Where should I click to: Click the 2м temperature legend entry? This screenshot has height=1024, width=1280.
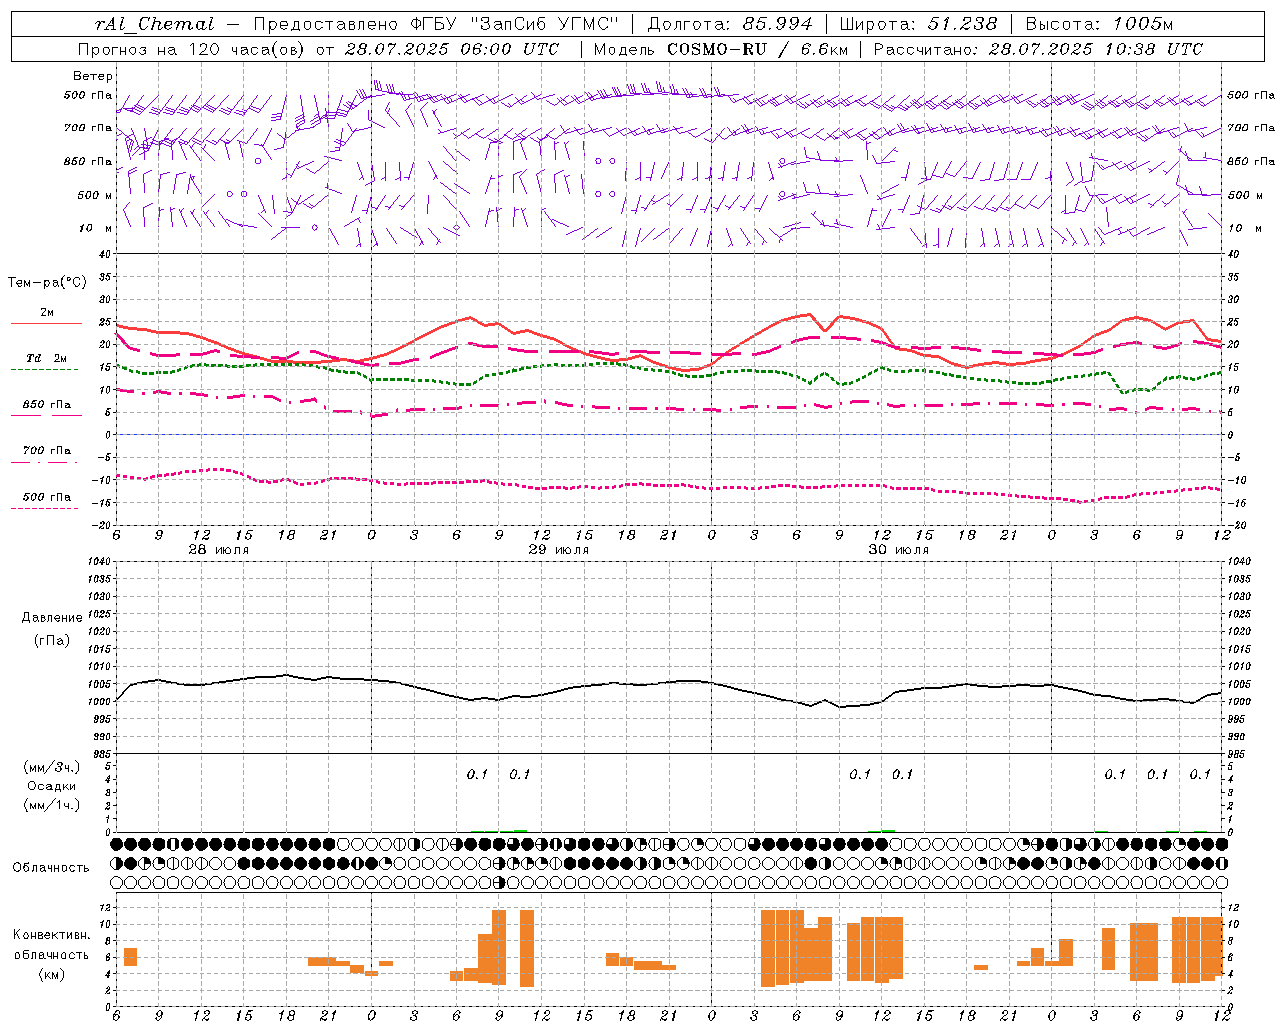click(x=47, y=312)
